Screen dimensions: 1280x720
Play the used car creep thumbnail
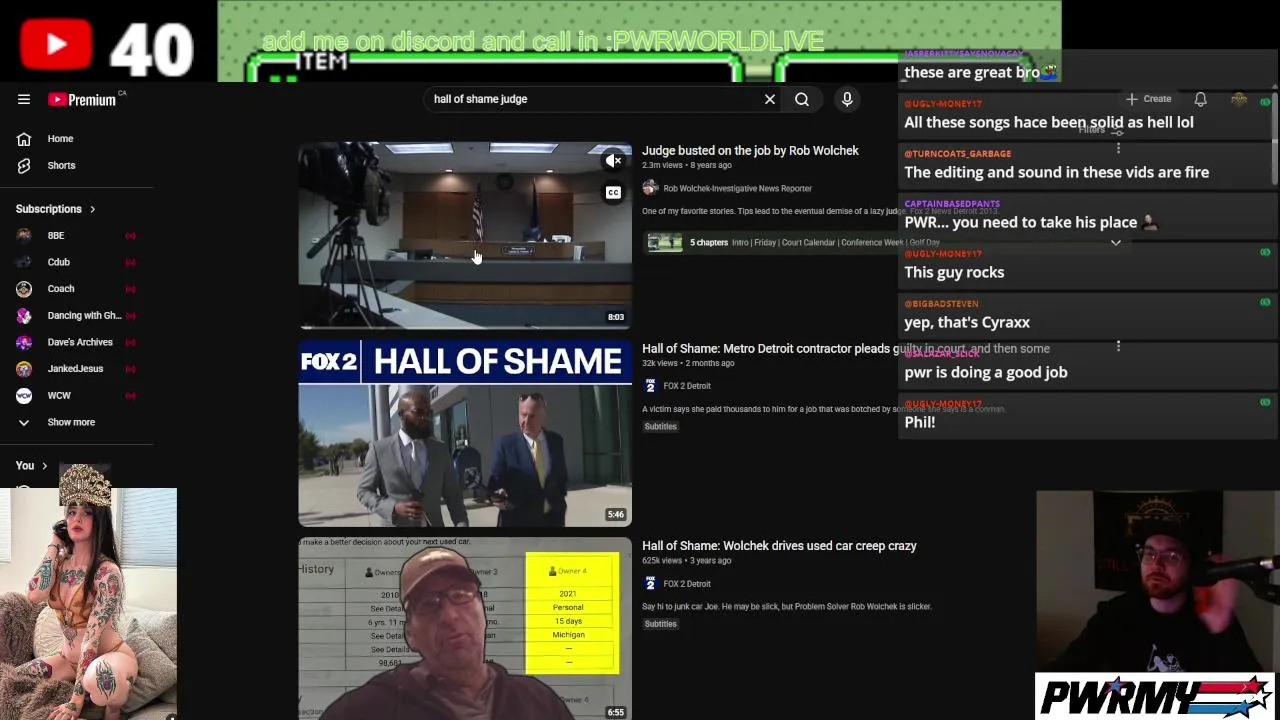point(465,629)
